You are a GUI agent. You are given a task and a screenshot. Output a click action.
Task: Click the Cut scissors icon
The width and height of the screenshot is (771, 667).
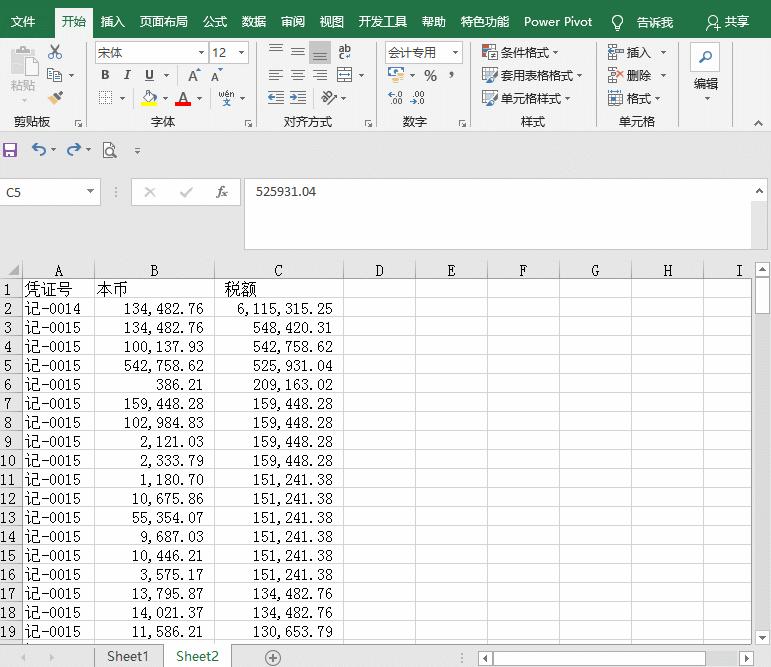coord(55,52)
